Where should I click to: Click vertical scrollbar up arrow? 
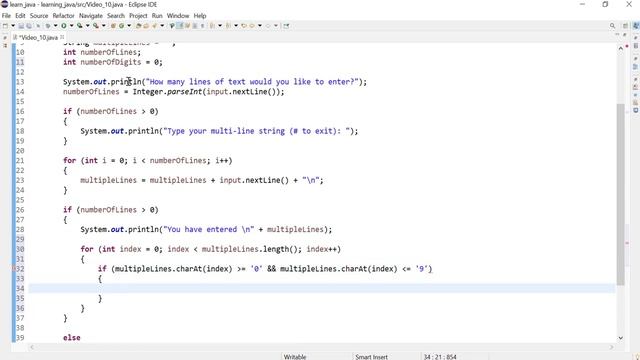pyautogui.click(x=620, y=48)
